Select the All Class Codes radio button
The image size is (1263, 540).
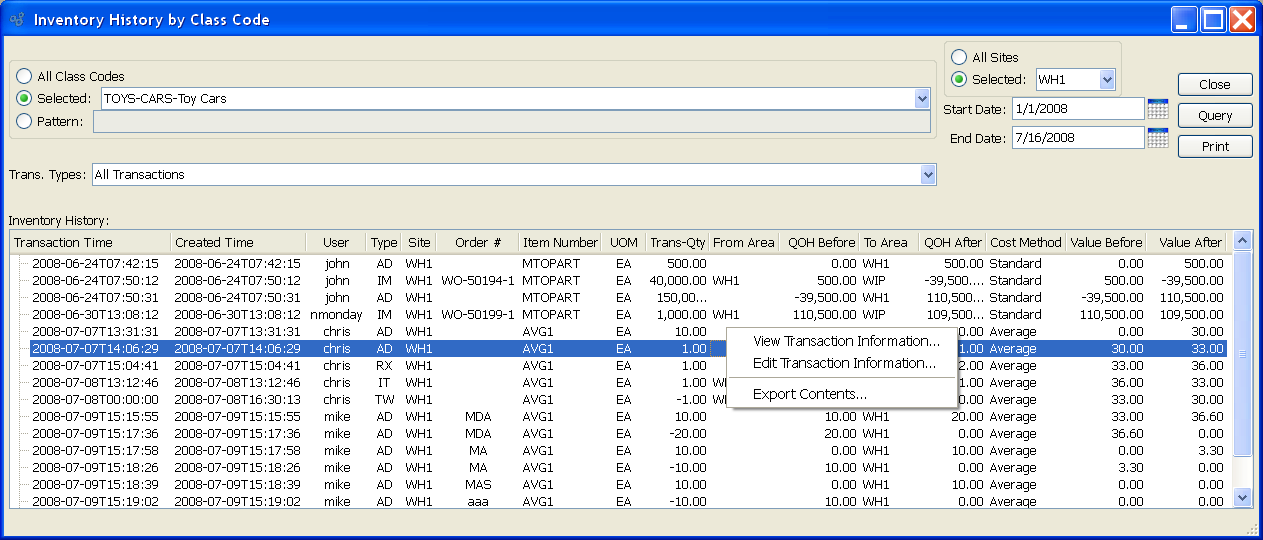click(24, 76)
